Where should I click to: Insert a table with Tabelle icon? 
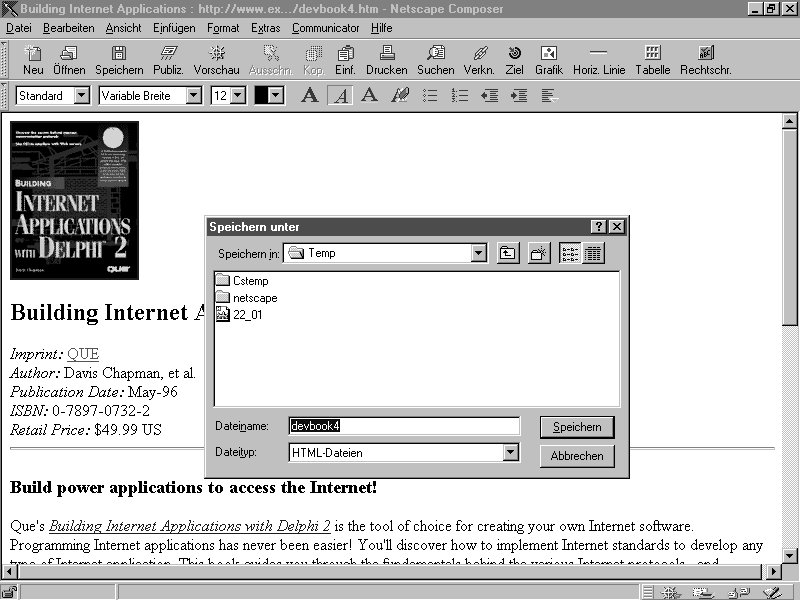click(x=652, y=60)
